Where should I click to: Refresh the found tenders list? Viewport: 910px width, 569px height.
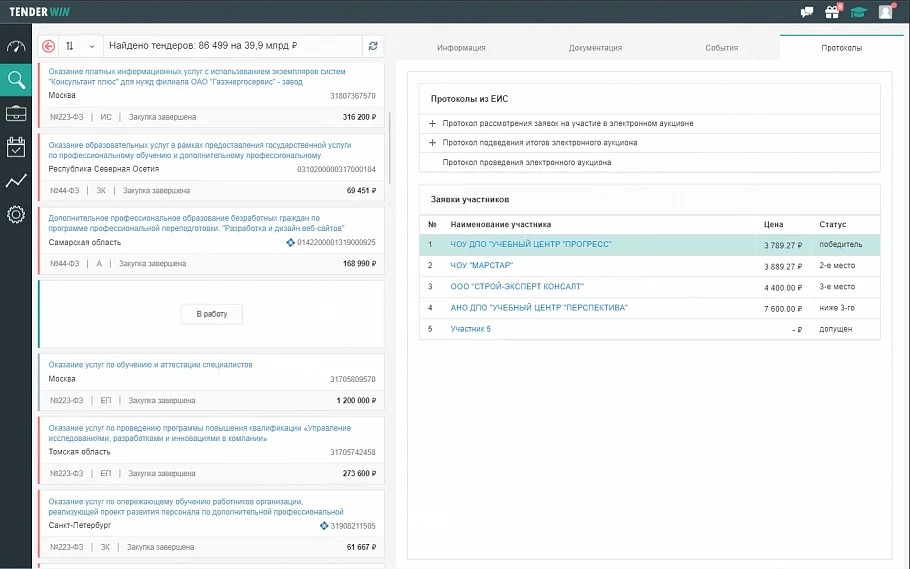pyautogui.click(x=373, y=46)
